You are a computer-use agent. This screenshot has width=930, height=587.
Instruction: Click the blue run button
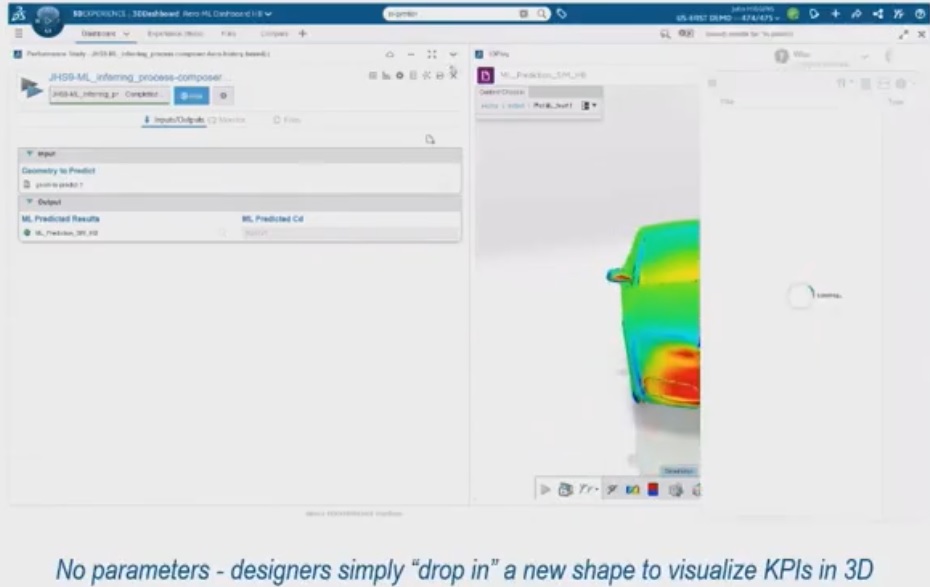pos(191,95)
